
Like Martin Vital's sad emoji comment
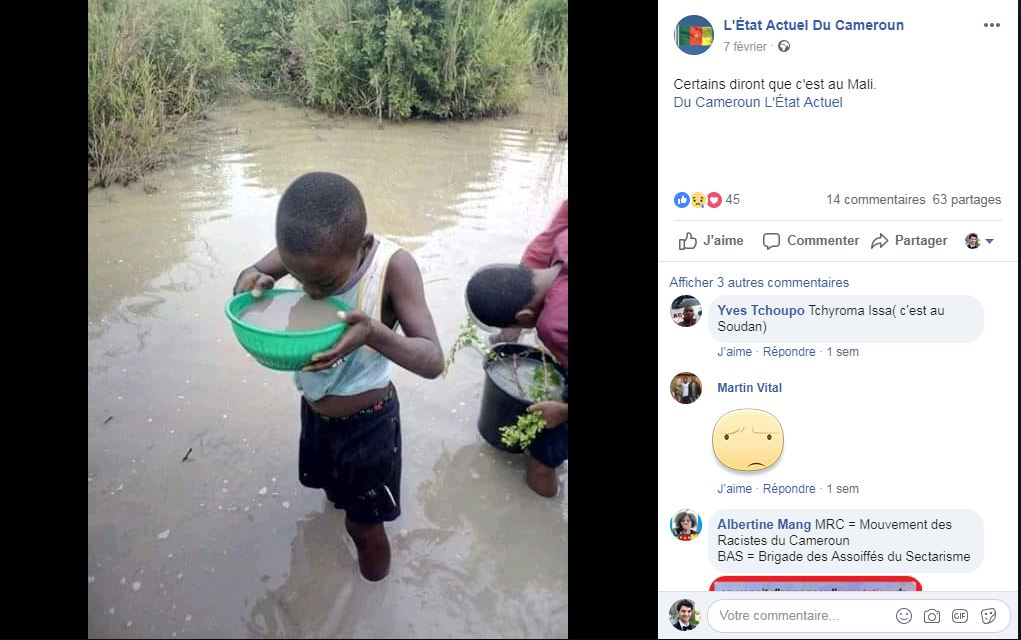point(734,489)
